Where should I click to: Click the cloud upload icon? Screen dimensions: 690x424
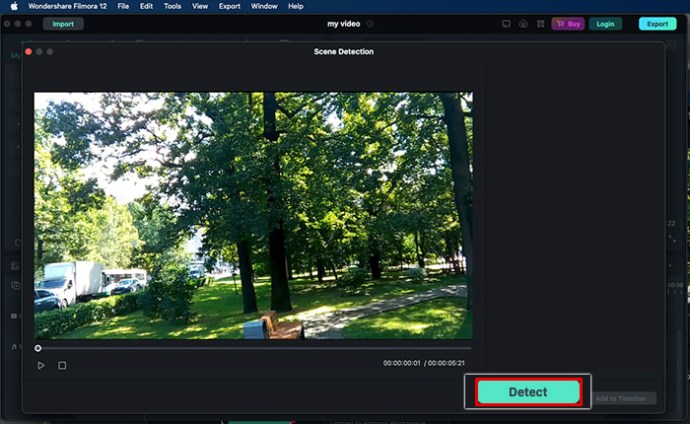[523, 23]
